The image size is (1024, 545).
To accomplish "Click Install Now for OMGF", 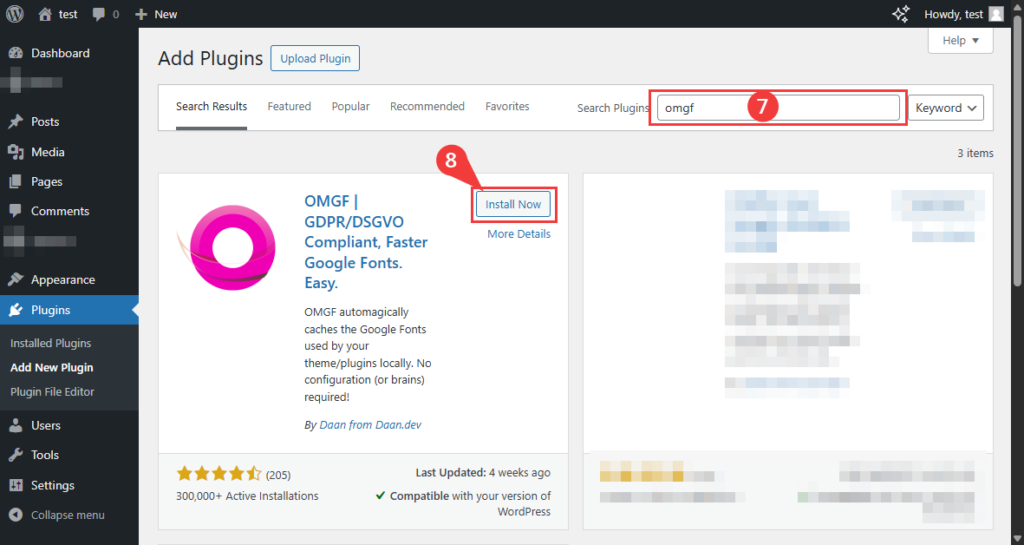I will click(x=513, y=204).
